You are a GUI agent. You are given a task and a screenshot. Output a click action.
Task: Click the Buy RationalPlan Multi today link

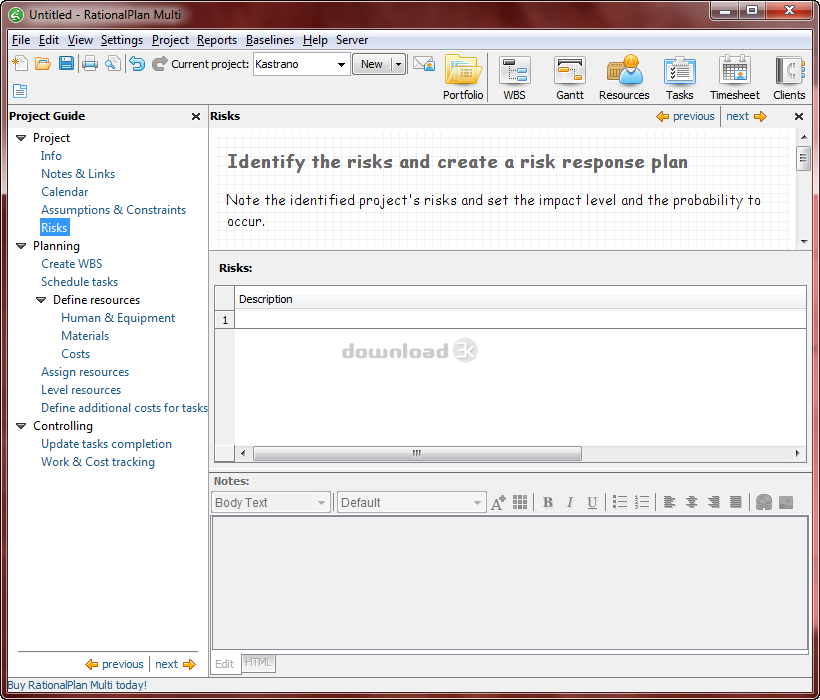(77, 685)
